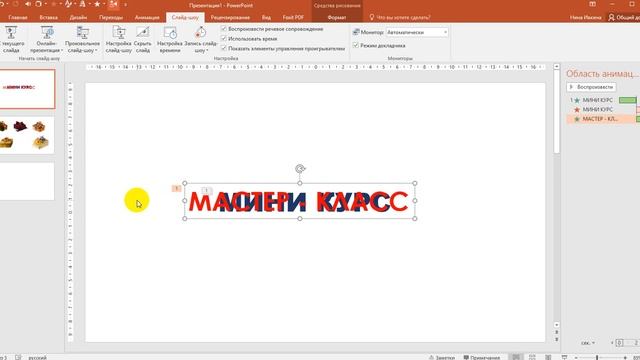
Task: Open the Рецензирование tab
Action: coord(230,17)
